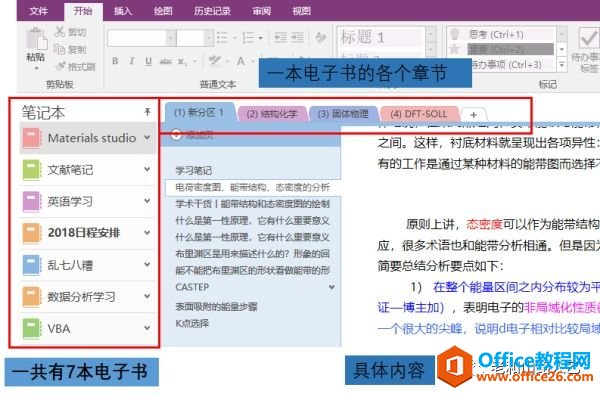Apply subscript x2 formatting
Screen dimensions: 600x394
pos(183,61)
